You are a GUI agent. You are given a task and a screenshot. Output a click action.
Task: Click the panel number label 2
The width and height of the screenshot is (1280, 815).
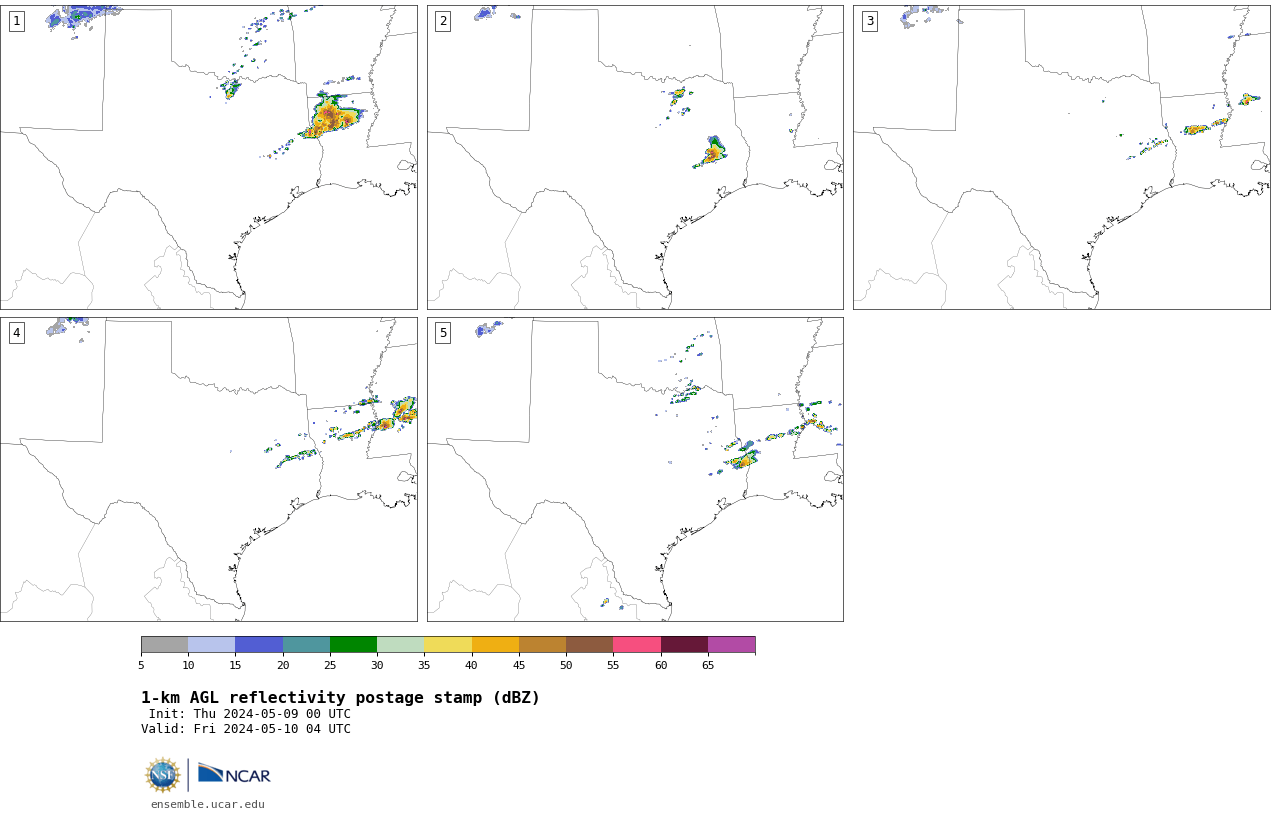443,21
